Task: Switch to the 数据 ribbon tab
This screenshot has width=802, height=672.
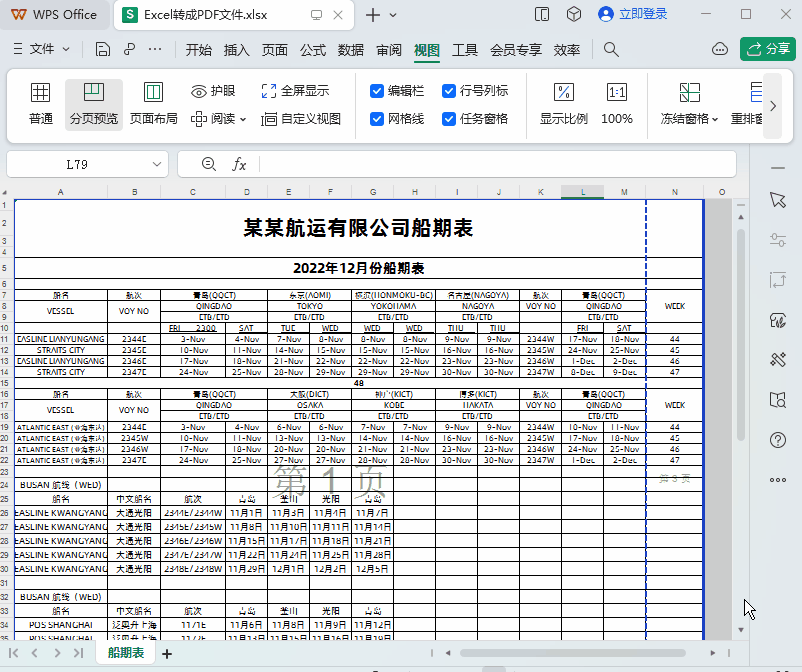Action: point(351,50)
